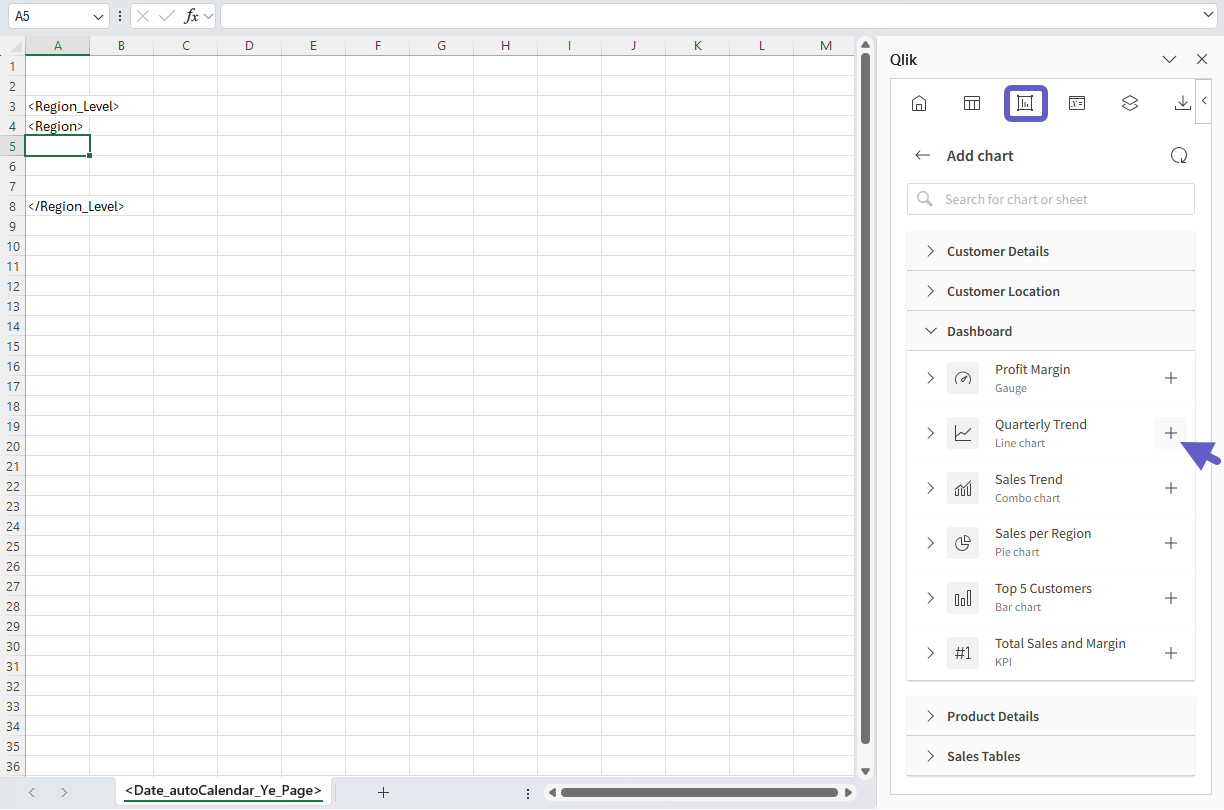The image size is (1224, 810).
Task: Select the table insertion icon in Qlik toolbar
Action: 971,103
